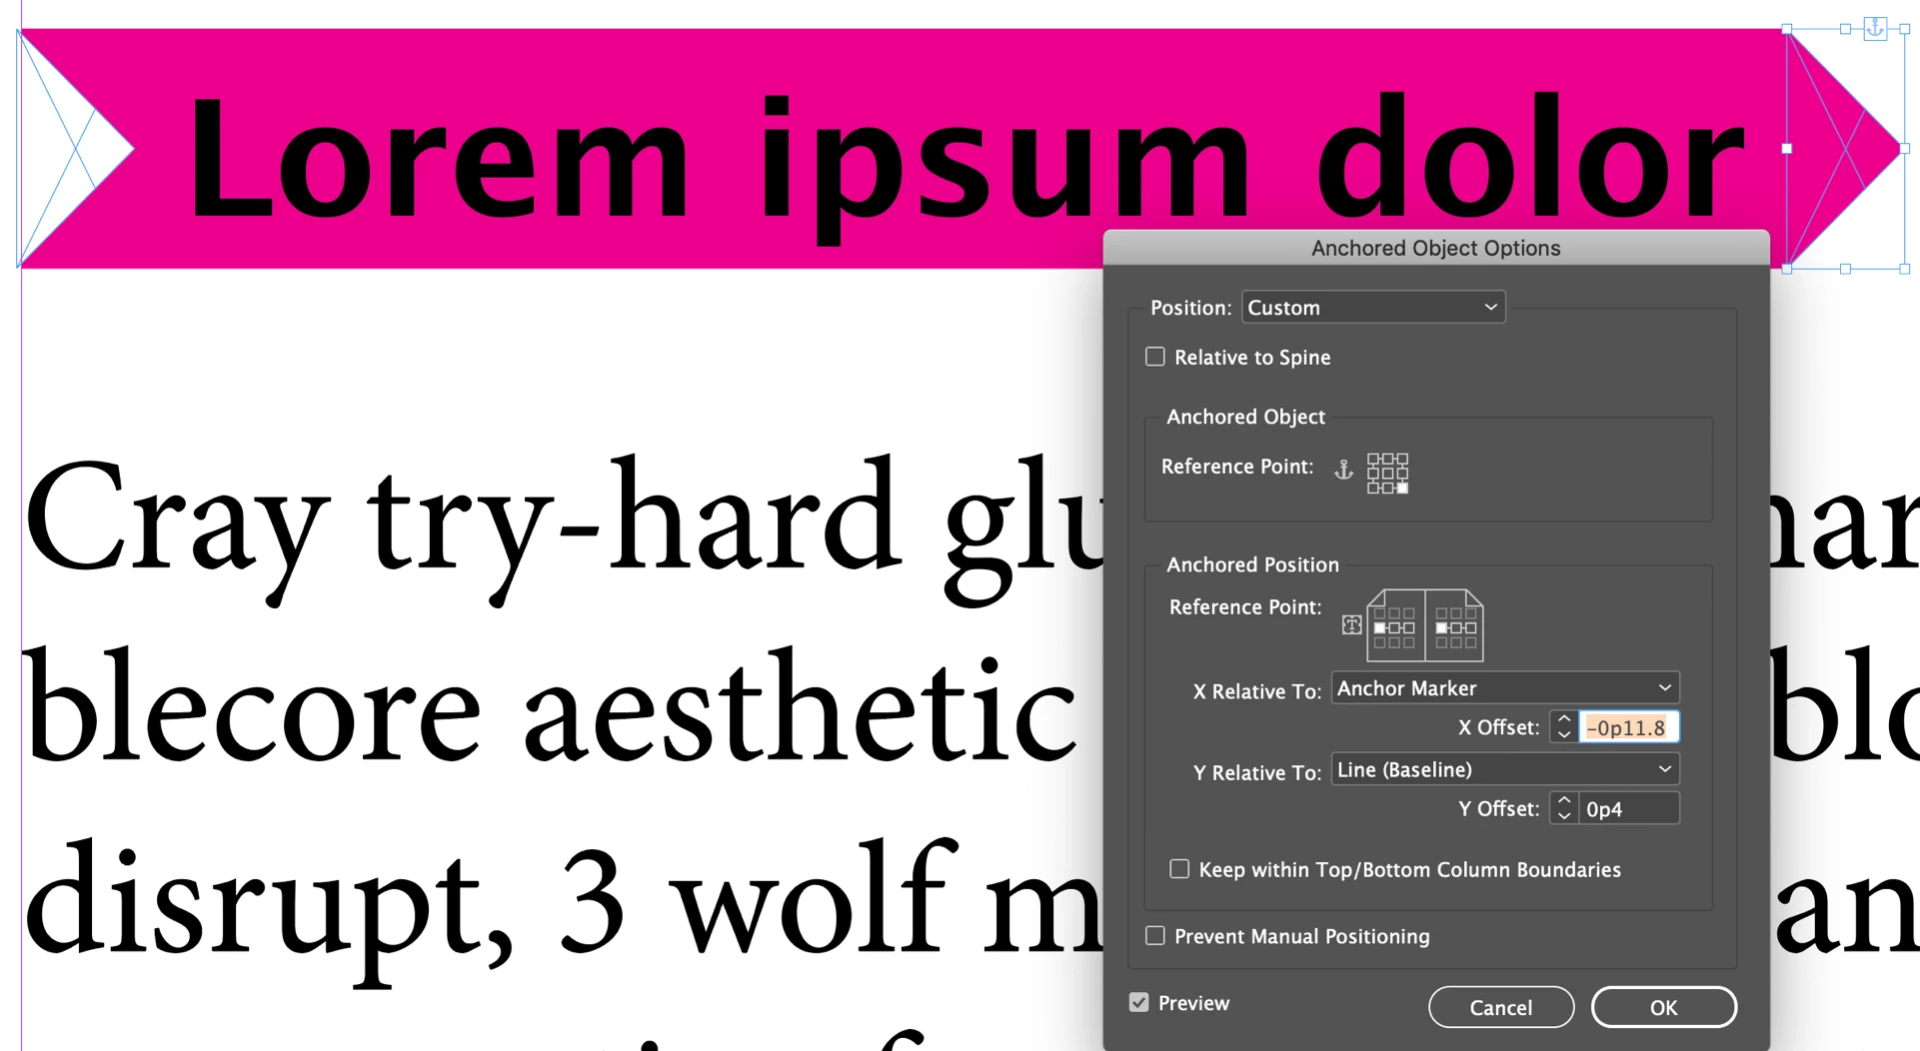Click the Cancel button
The image size is (1920, 1051).
pos(1501,1007)
